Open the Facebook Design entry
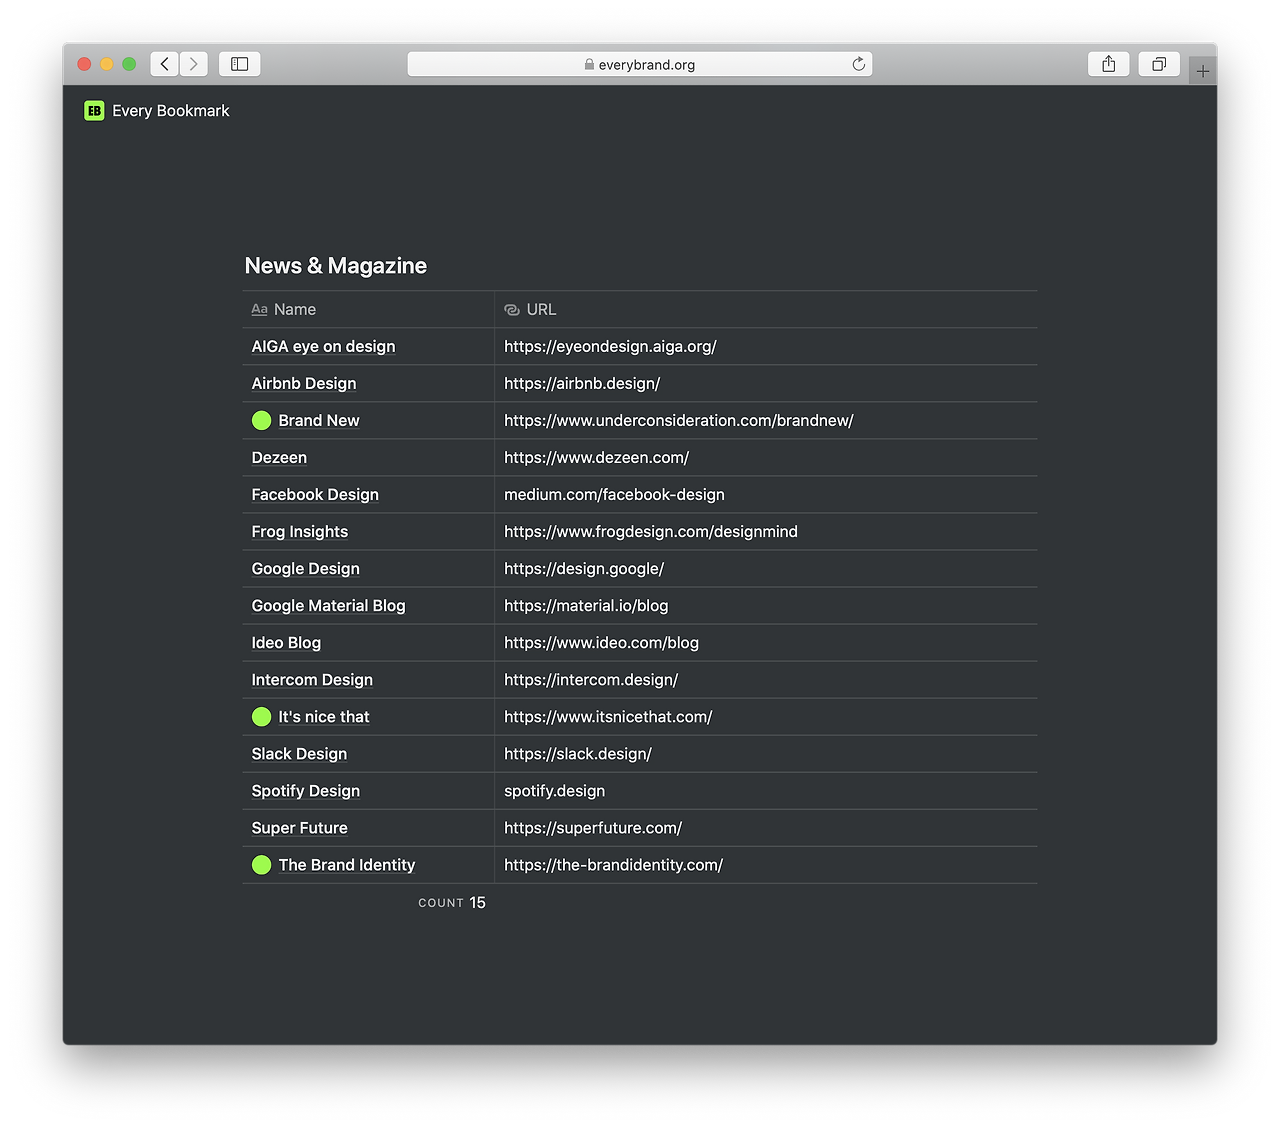 [315, 495]
